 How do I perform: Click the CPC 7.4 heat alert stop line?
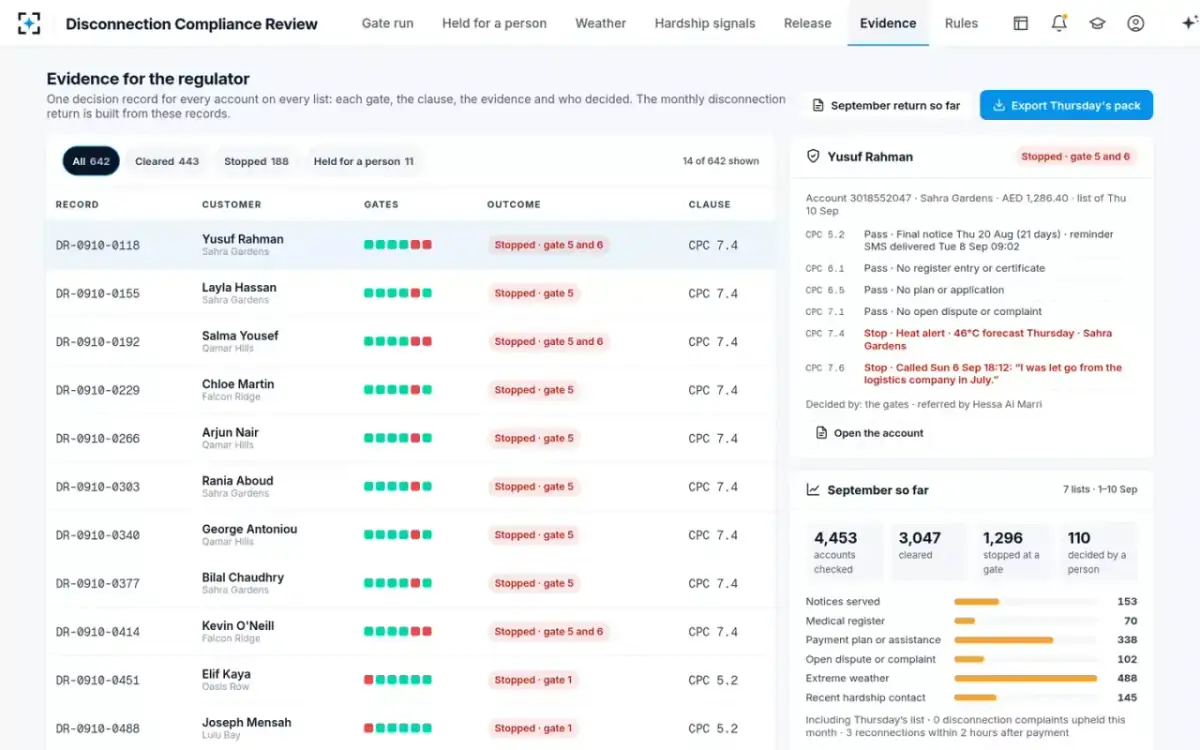pyautogui.click(x=971, y=339)
